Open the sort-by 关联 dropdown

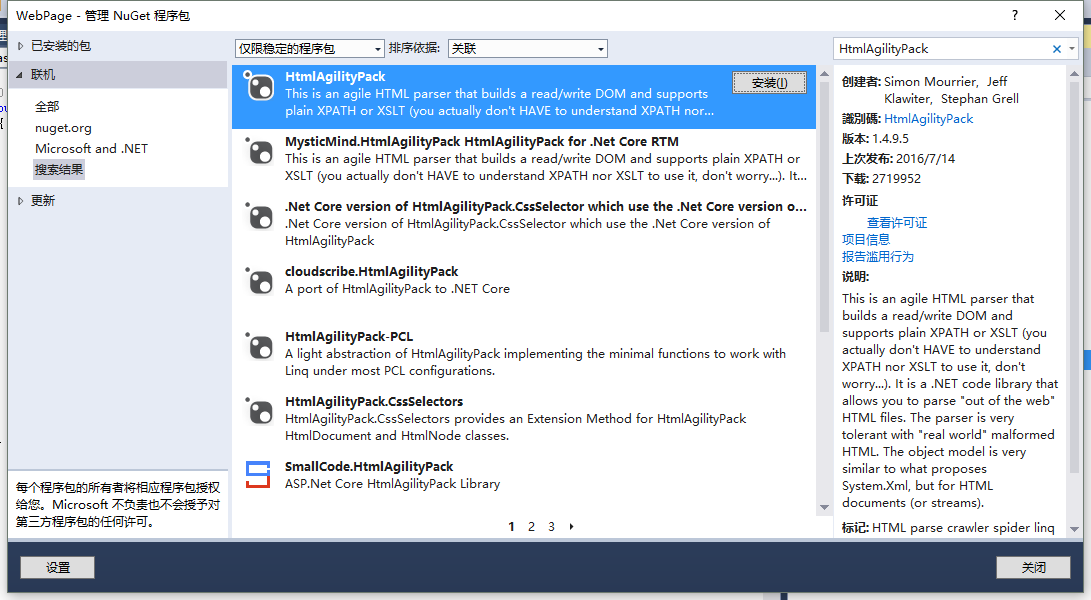(x=527, y=48)
